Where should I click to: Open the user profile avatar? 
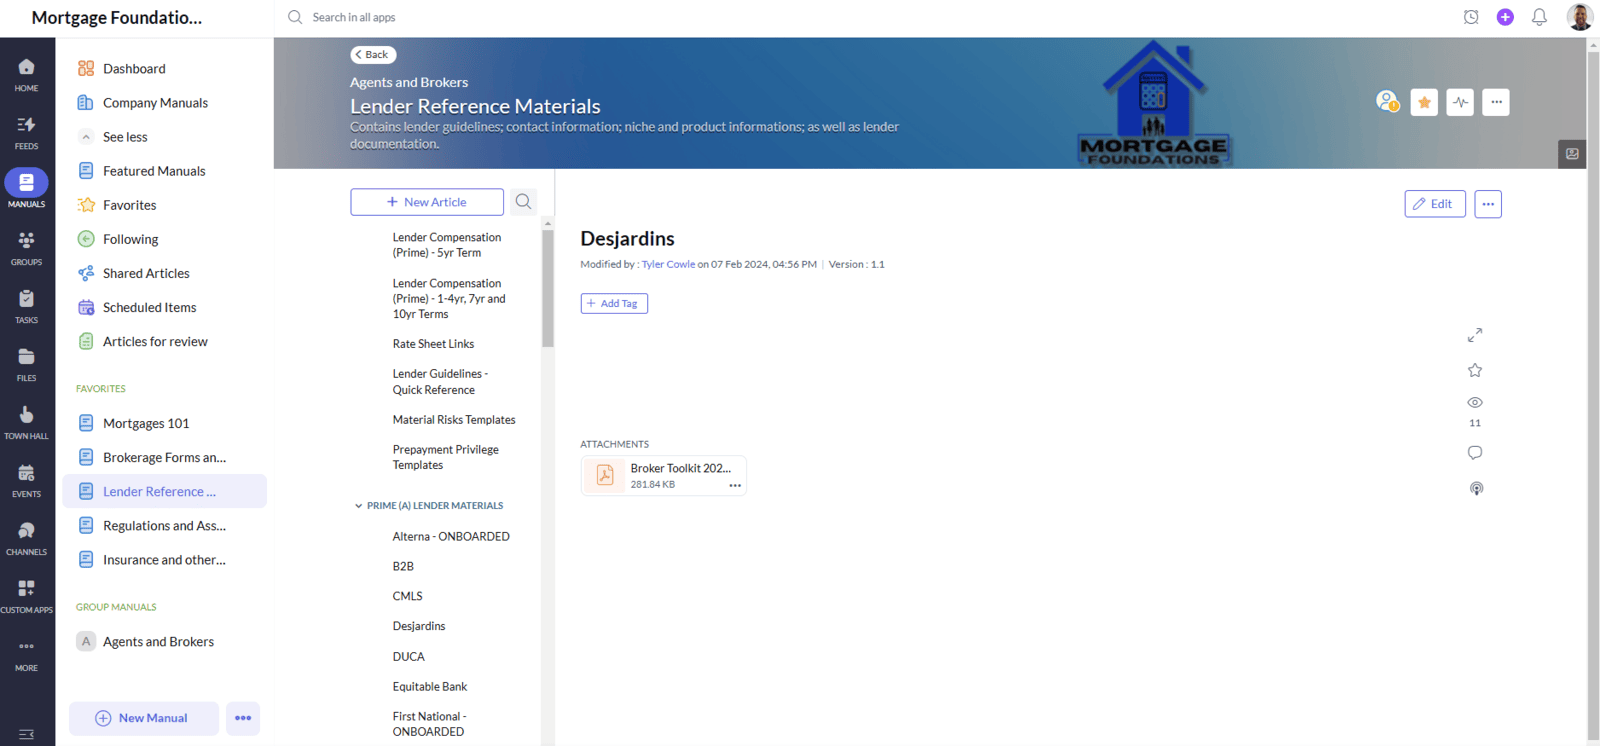tap(1579, 17)
